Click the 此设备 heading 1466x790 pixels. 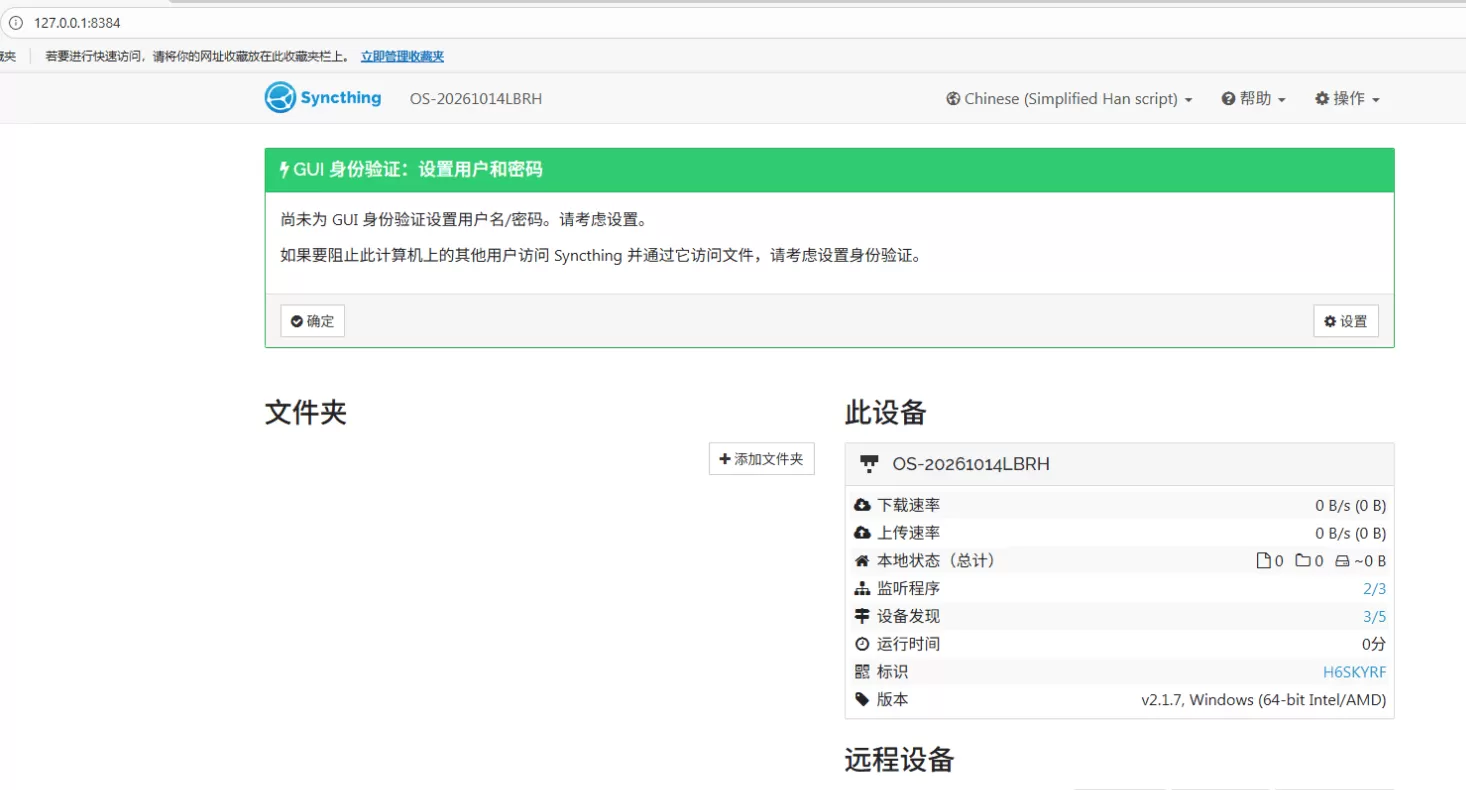(x=886, y=413)
